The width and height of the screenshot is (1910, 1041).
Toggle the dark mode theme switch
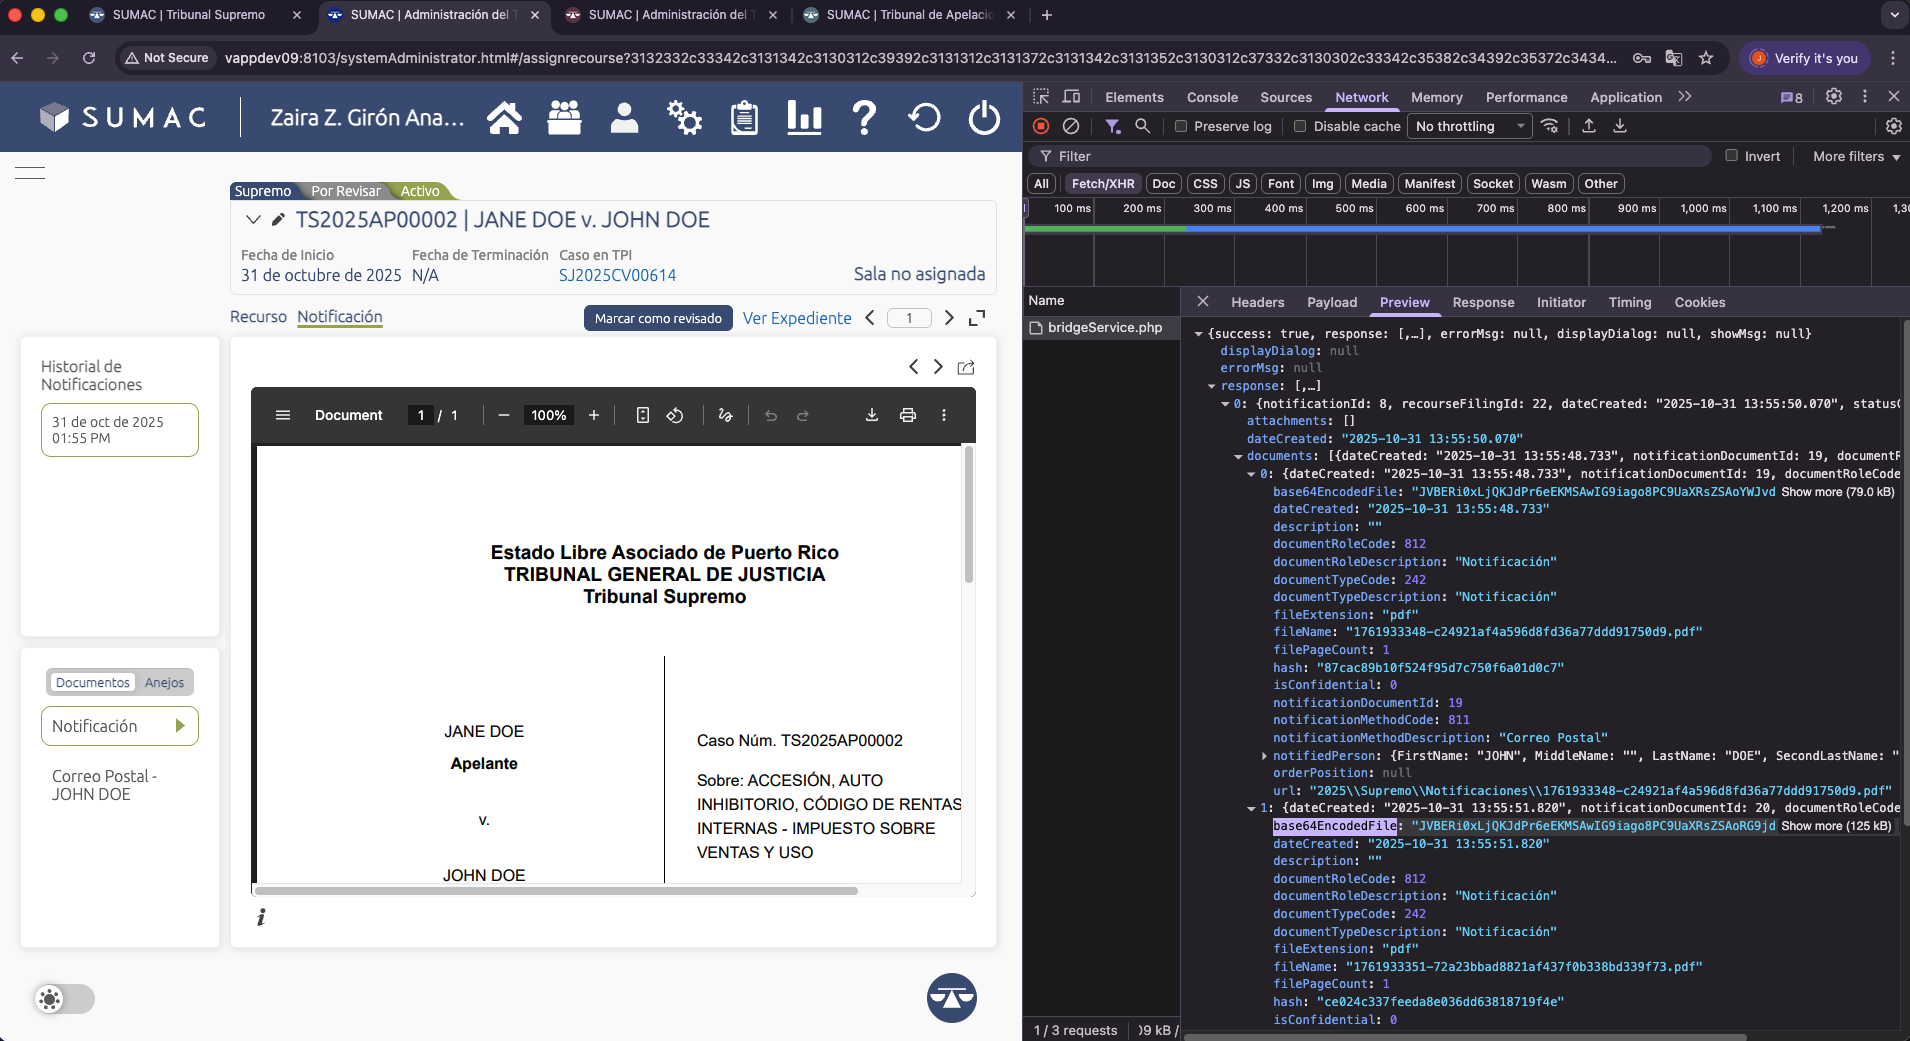pyautogui.click(x=64, y=999)
